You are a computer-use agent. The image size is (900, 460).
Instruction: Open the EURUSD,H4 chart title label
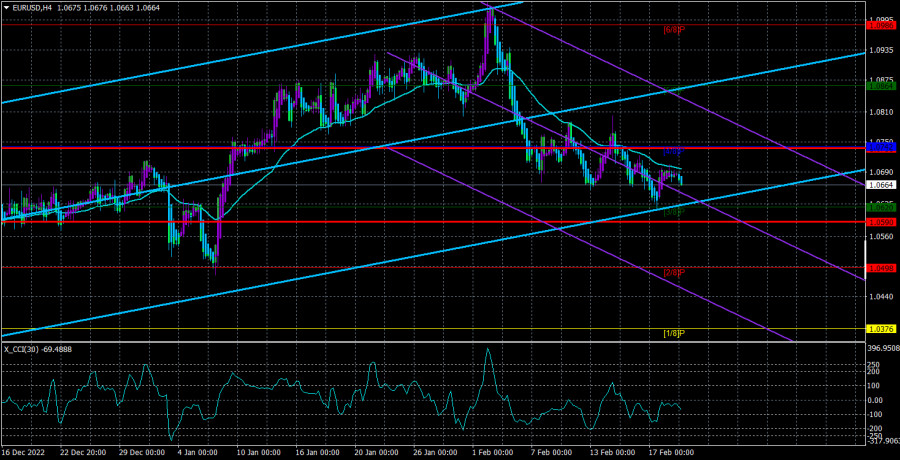(32, 9)
